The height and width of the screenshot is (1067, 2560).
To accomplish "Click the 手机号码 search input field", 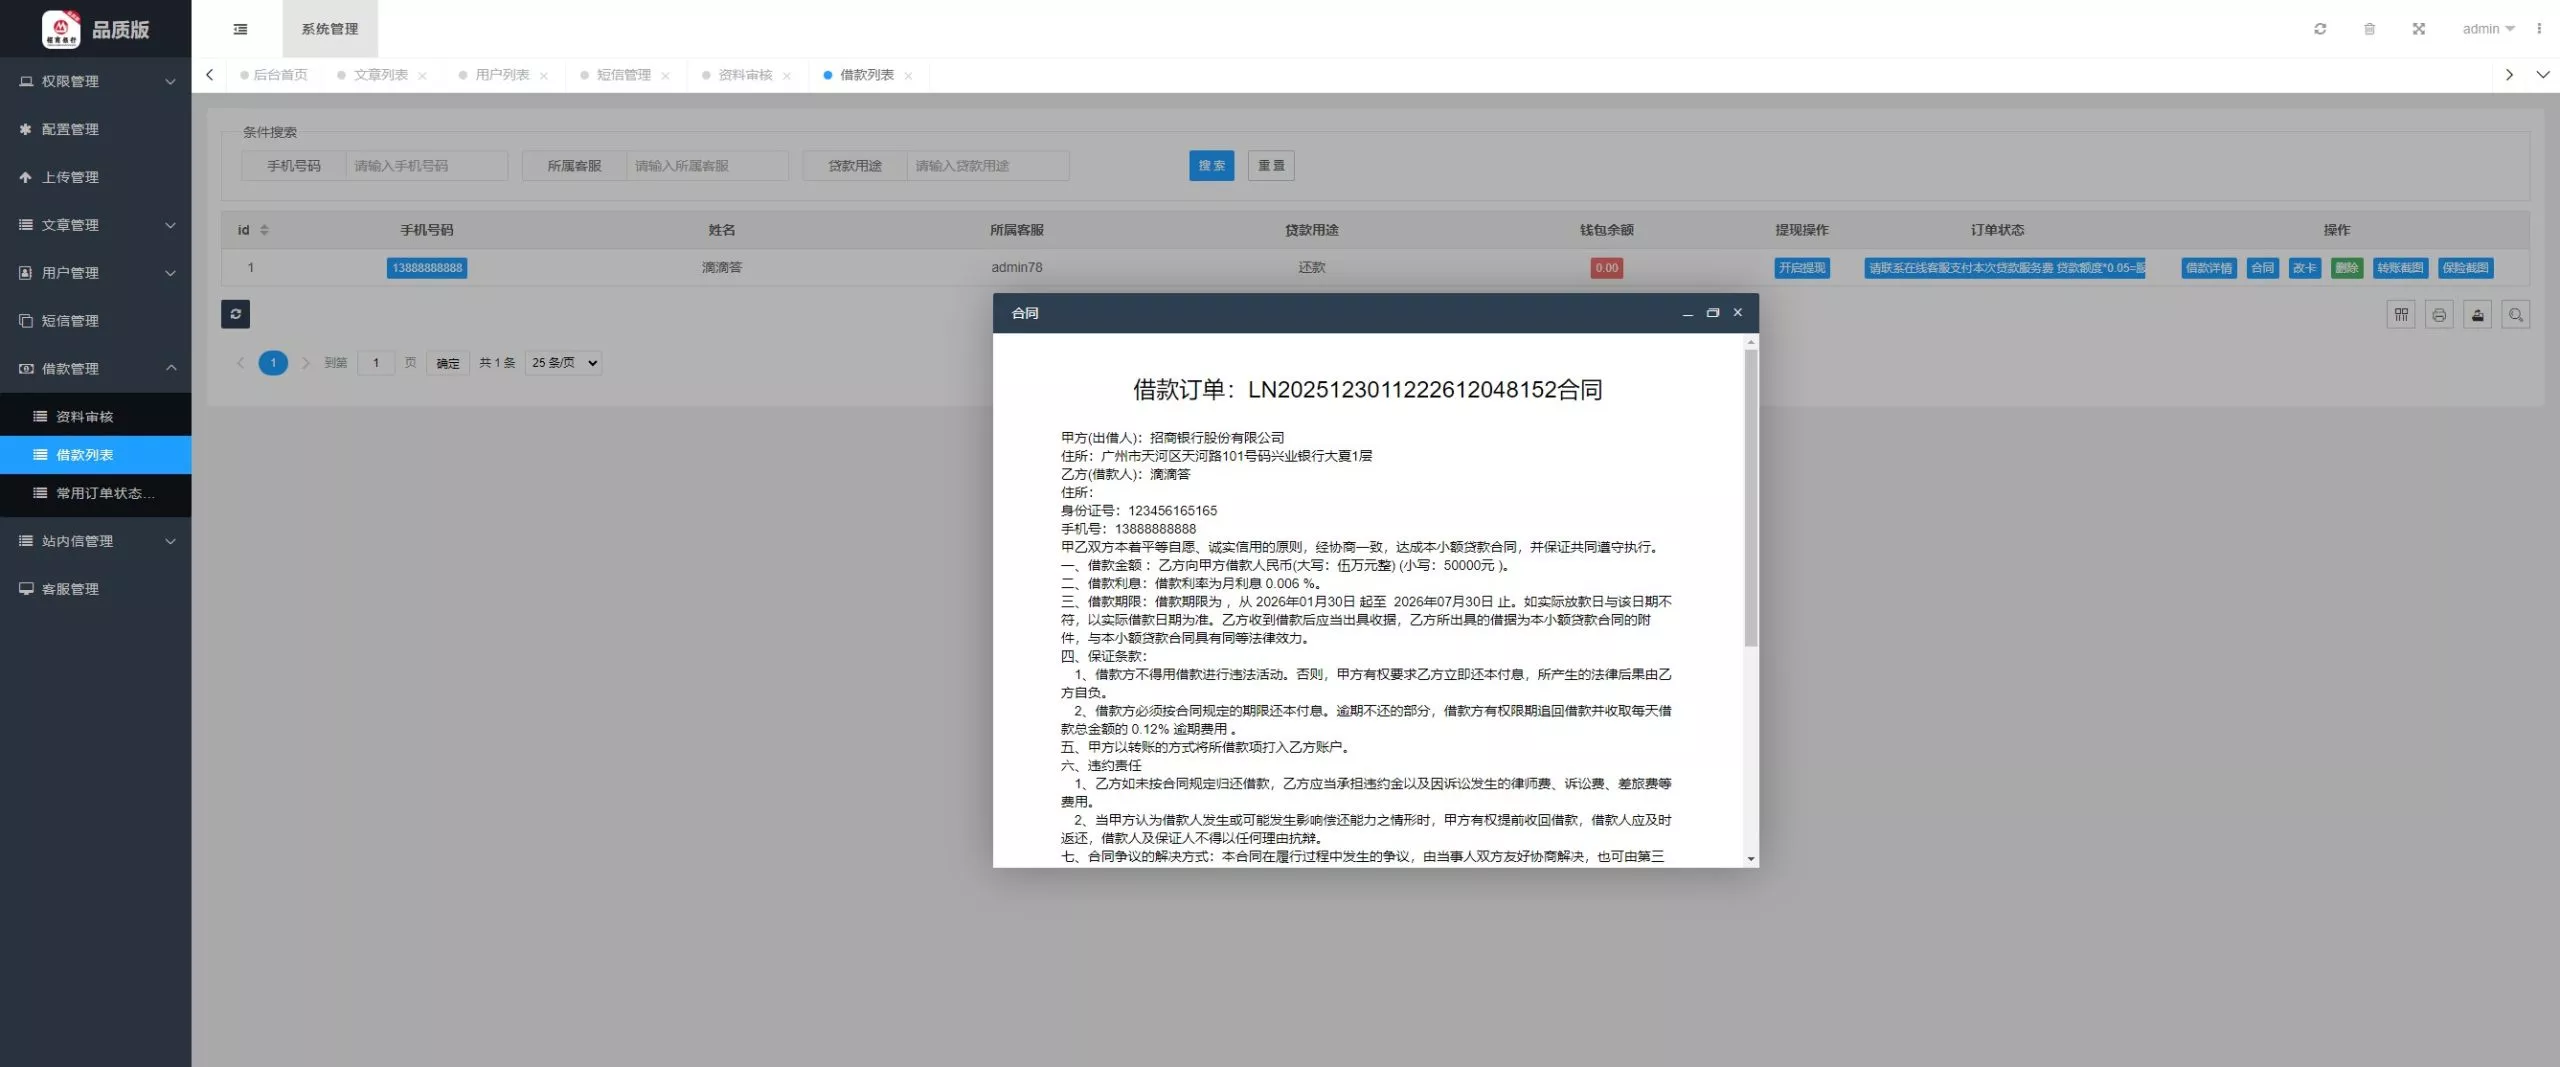I will [426, 166].
